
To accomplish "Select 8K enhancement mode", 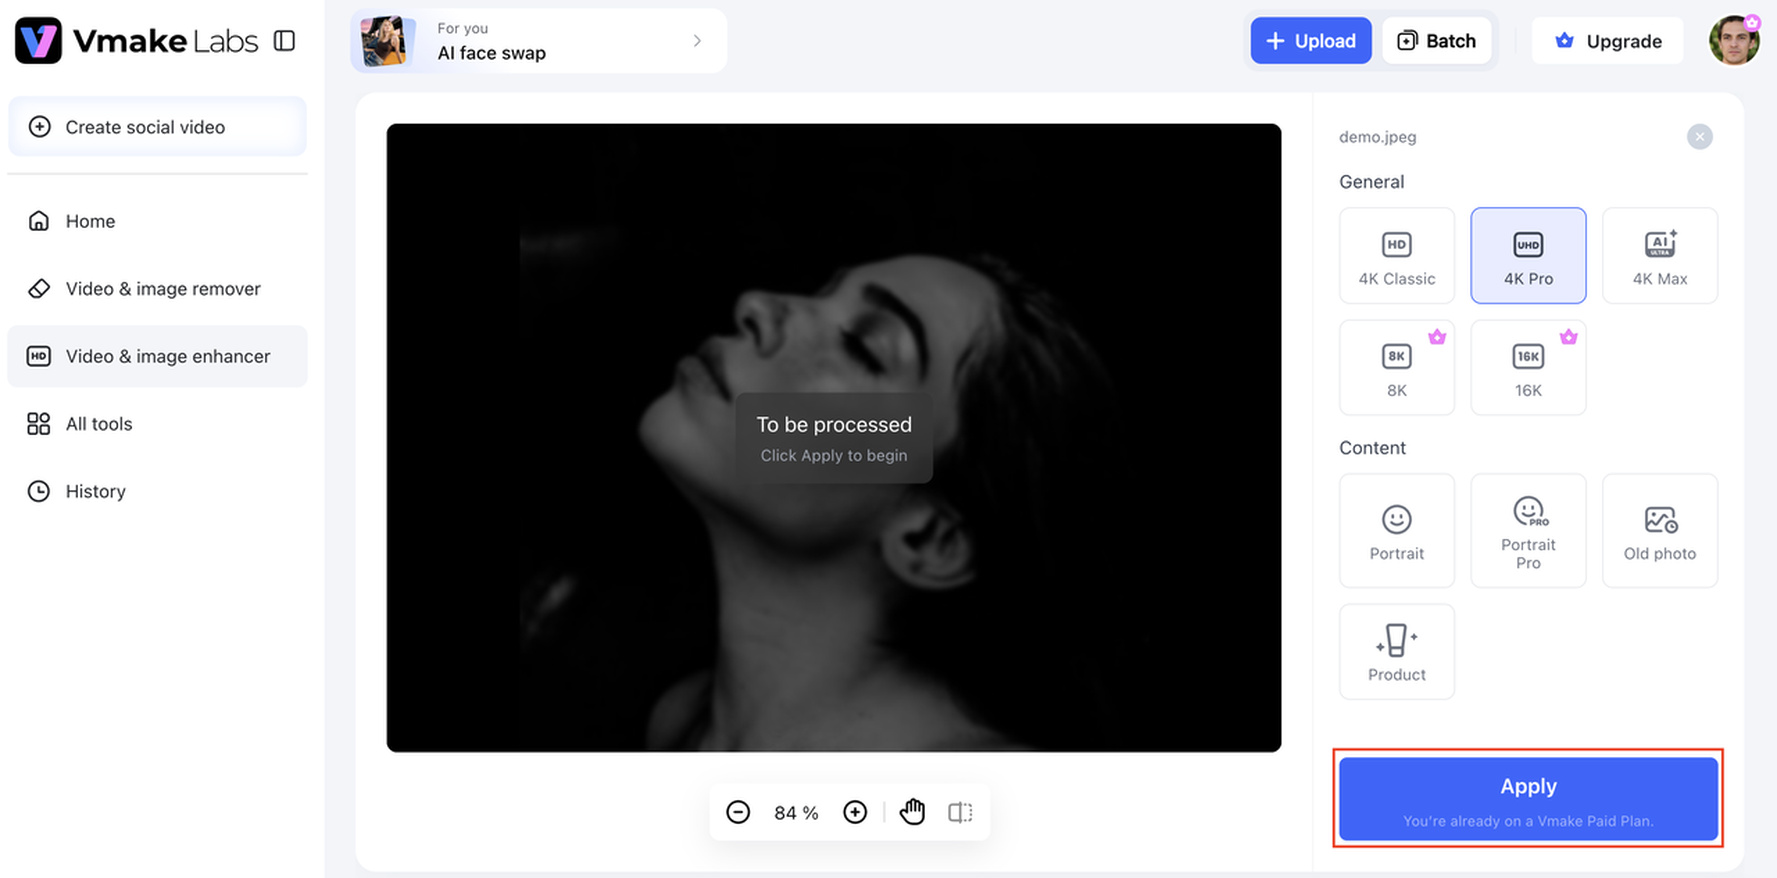I will pyautogui.click(x=1396, y=367).
